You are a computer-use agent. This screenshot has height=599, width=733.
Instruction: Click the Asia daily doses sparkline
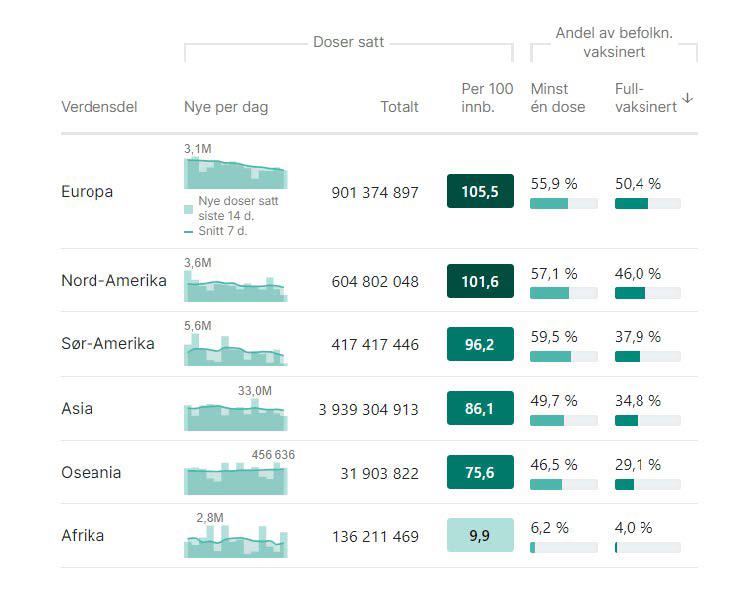click(235, 415)
